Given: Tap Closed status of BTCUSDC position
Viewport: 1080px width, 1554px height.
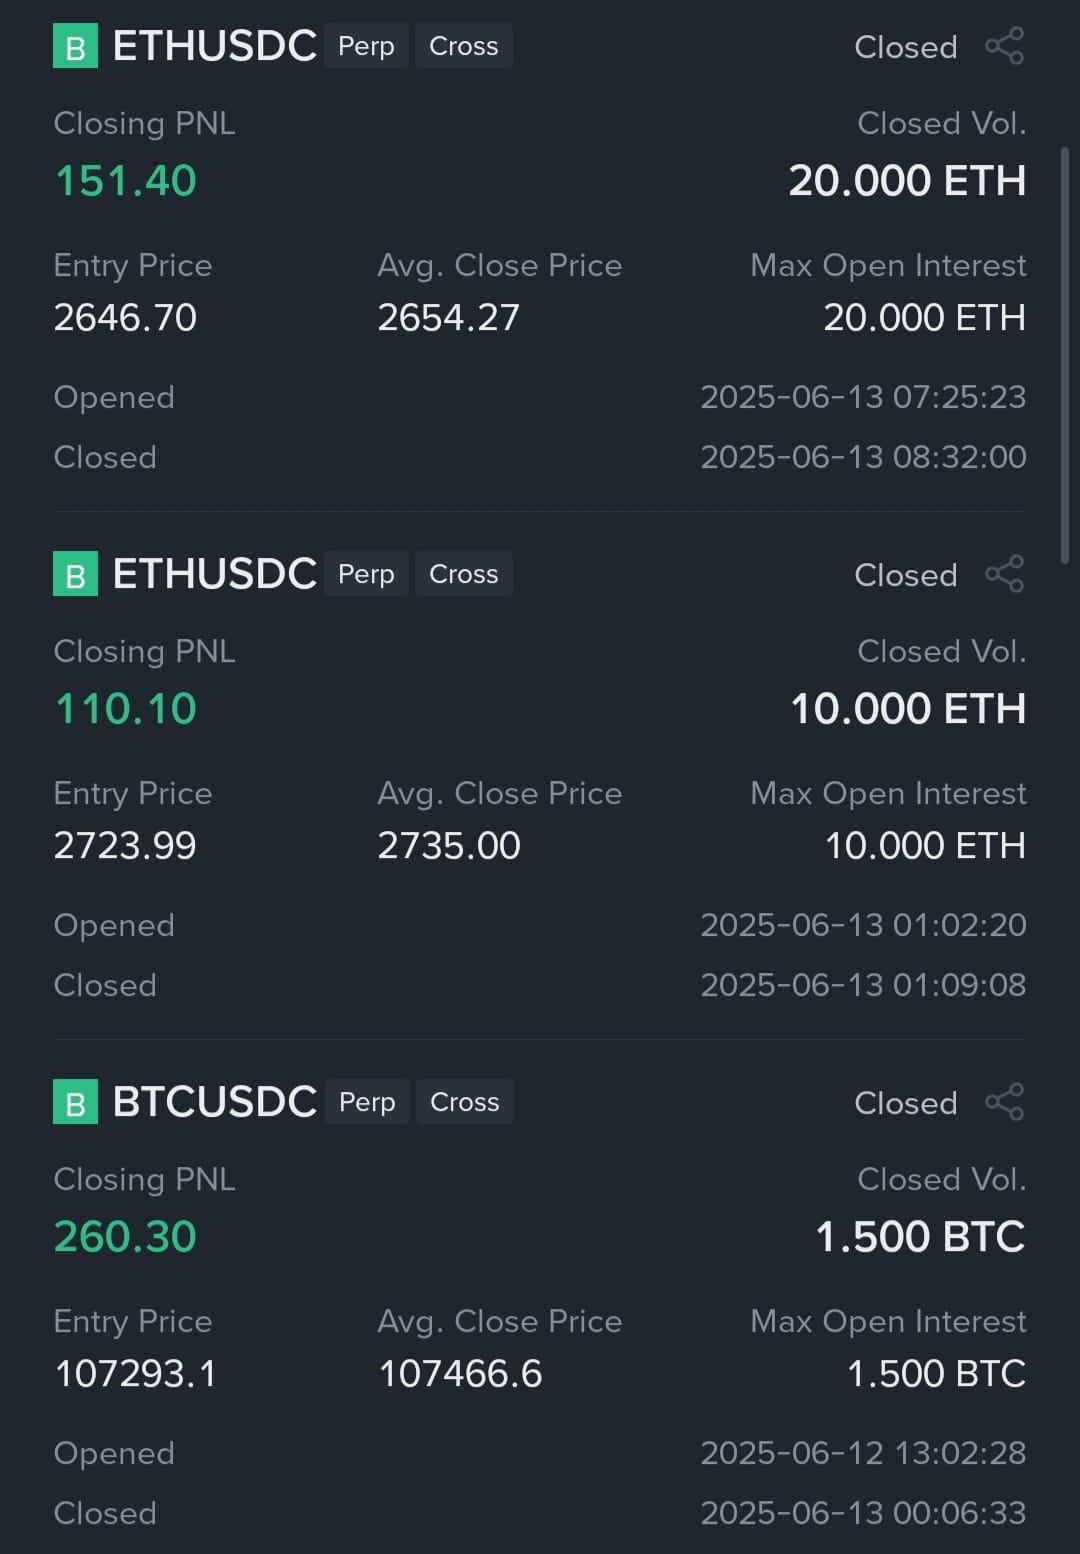Looking at the screenshot, I should [x=906, y=1103].
